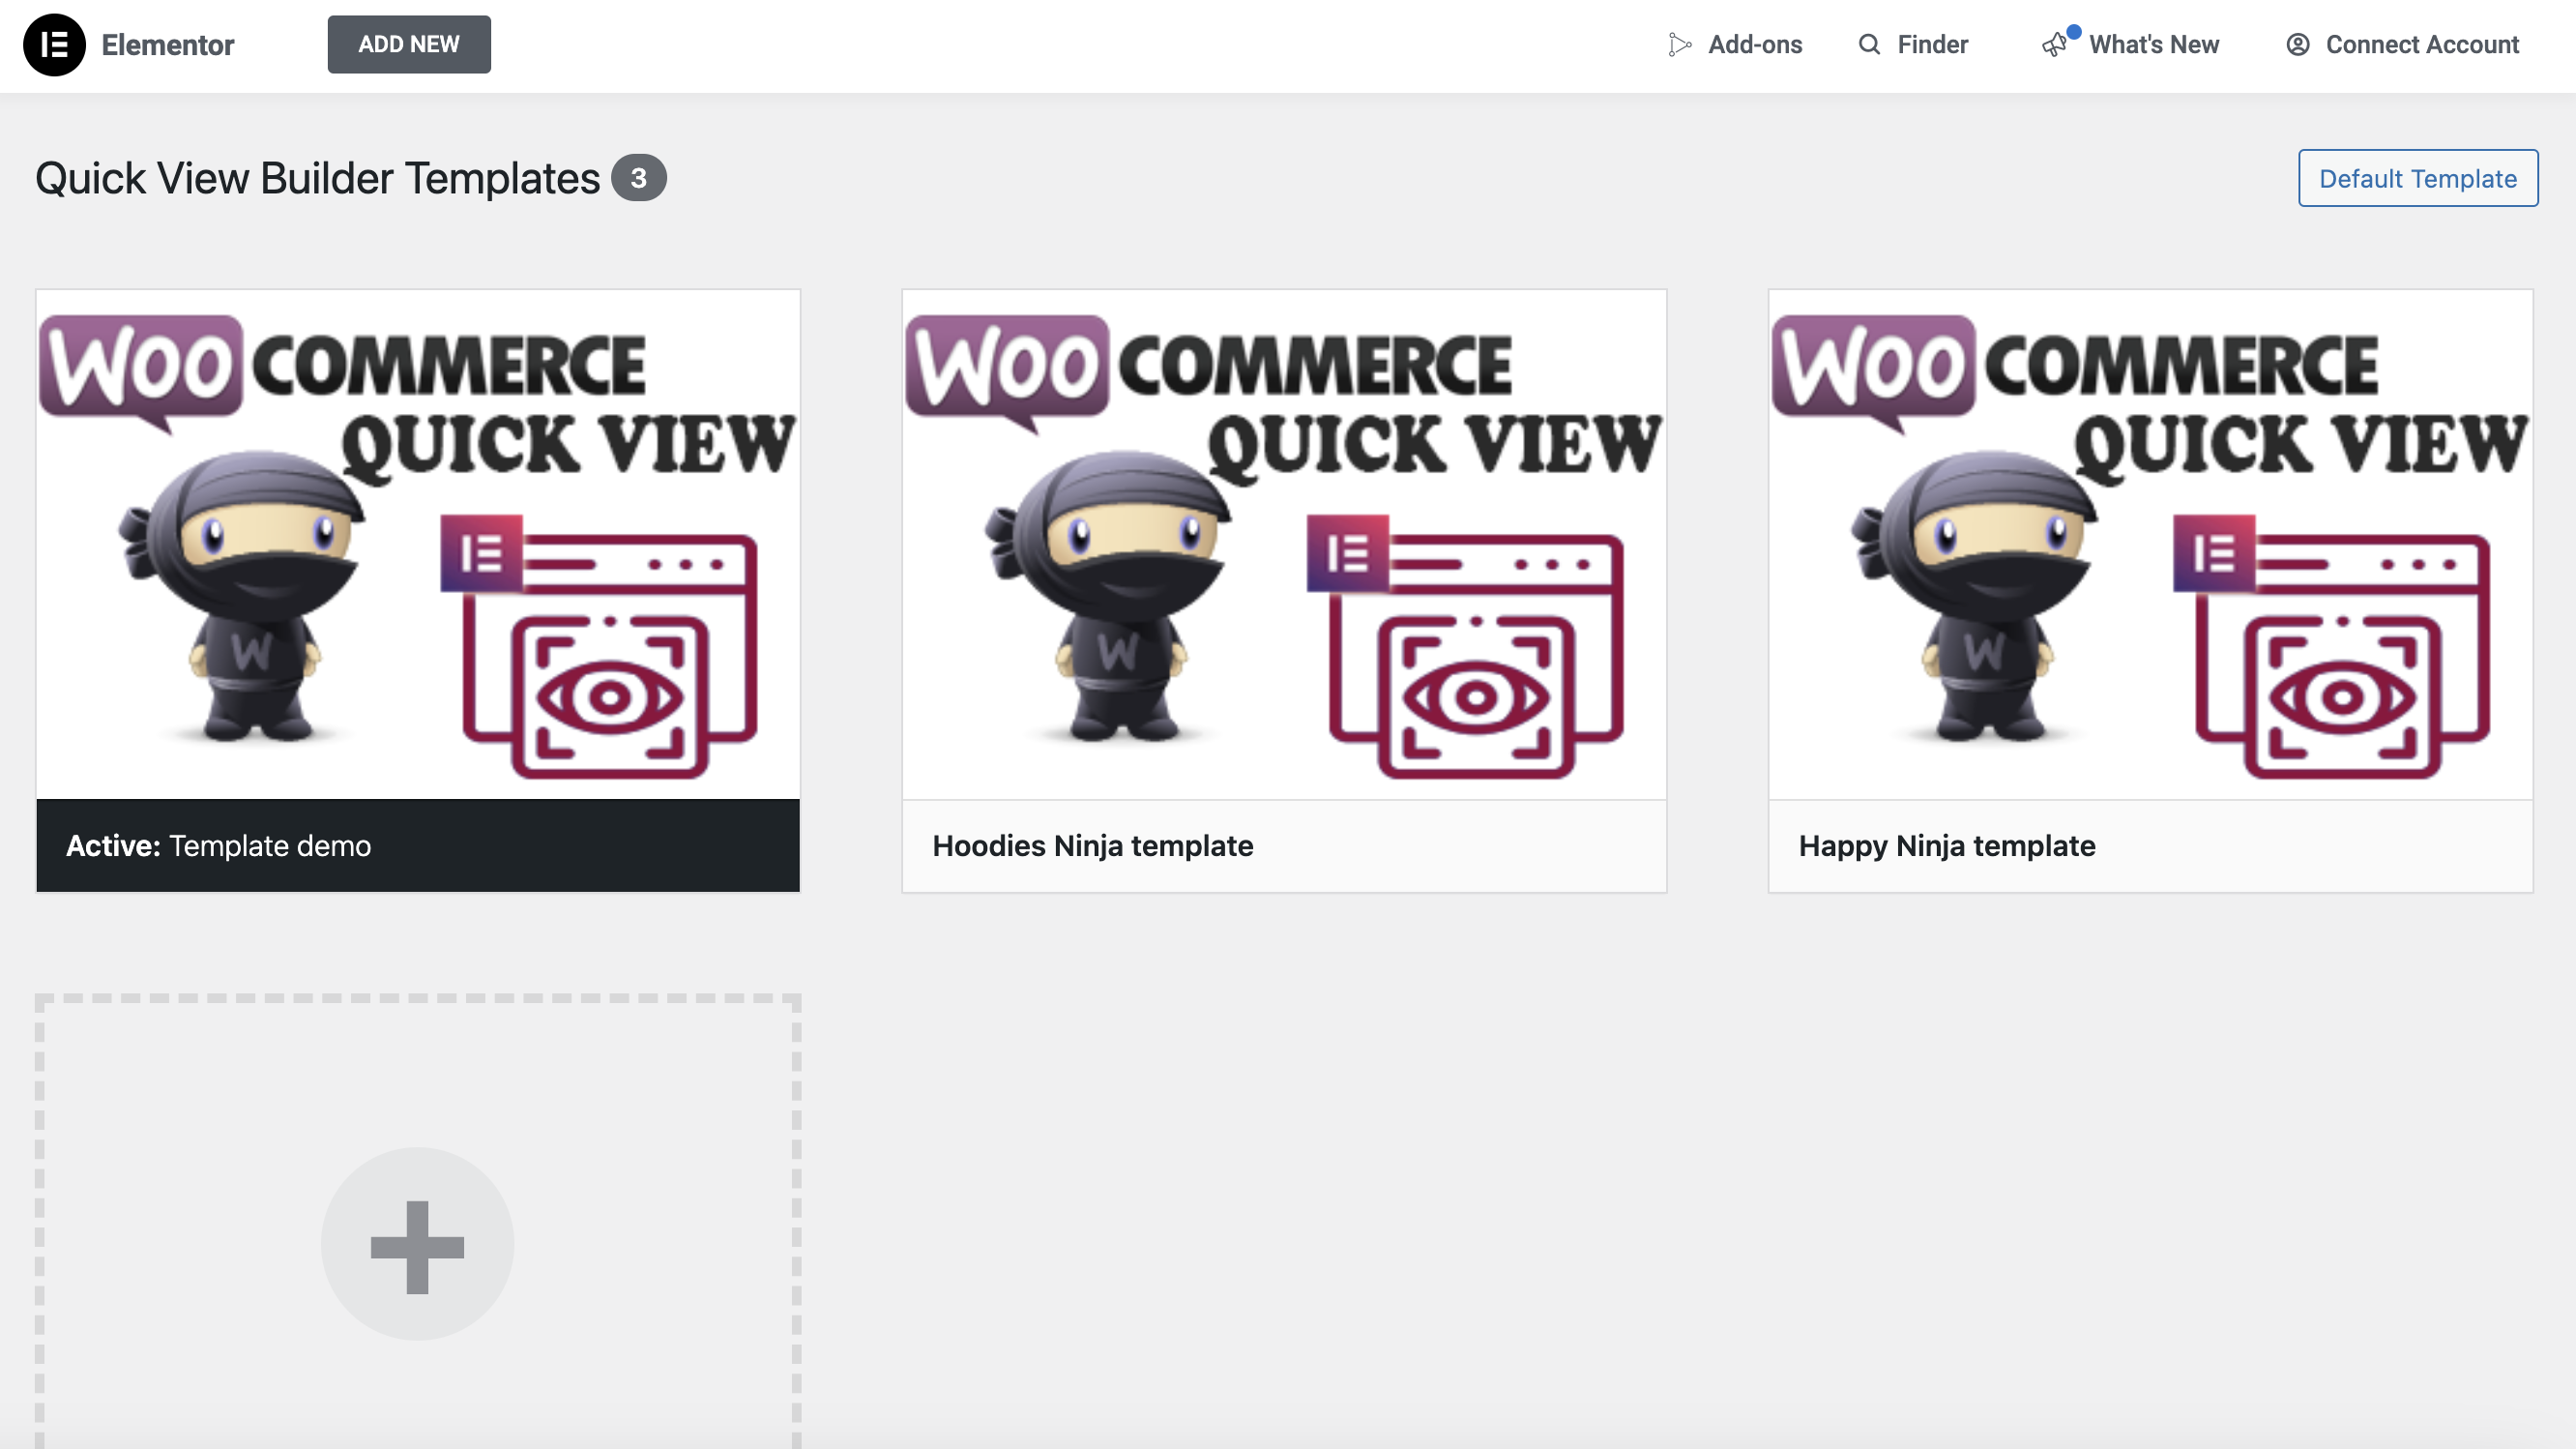Open the Default Template button

pos(2417,178)
